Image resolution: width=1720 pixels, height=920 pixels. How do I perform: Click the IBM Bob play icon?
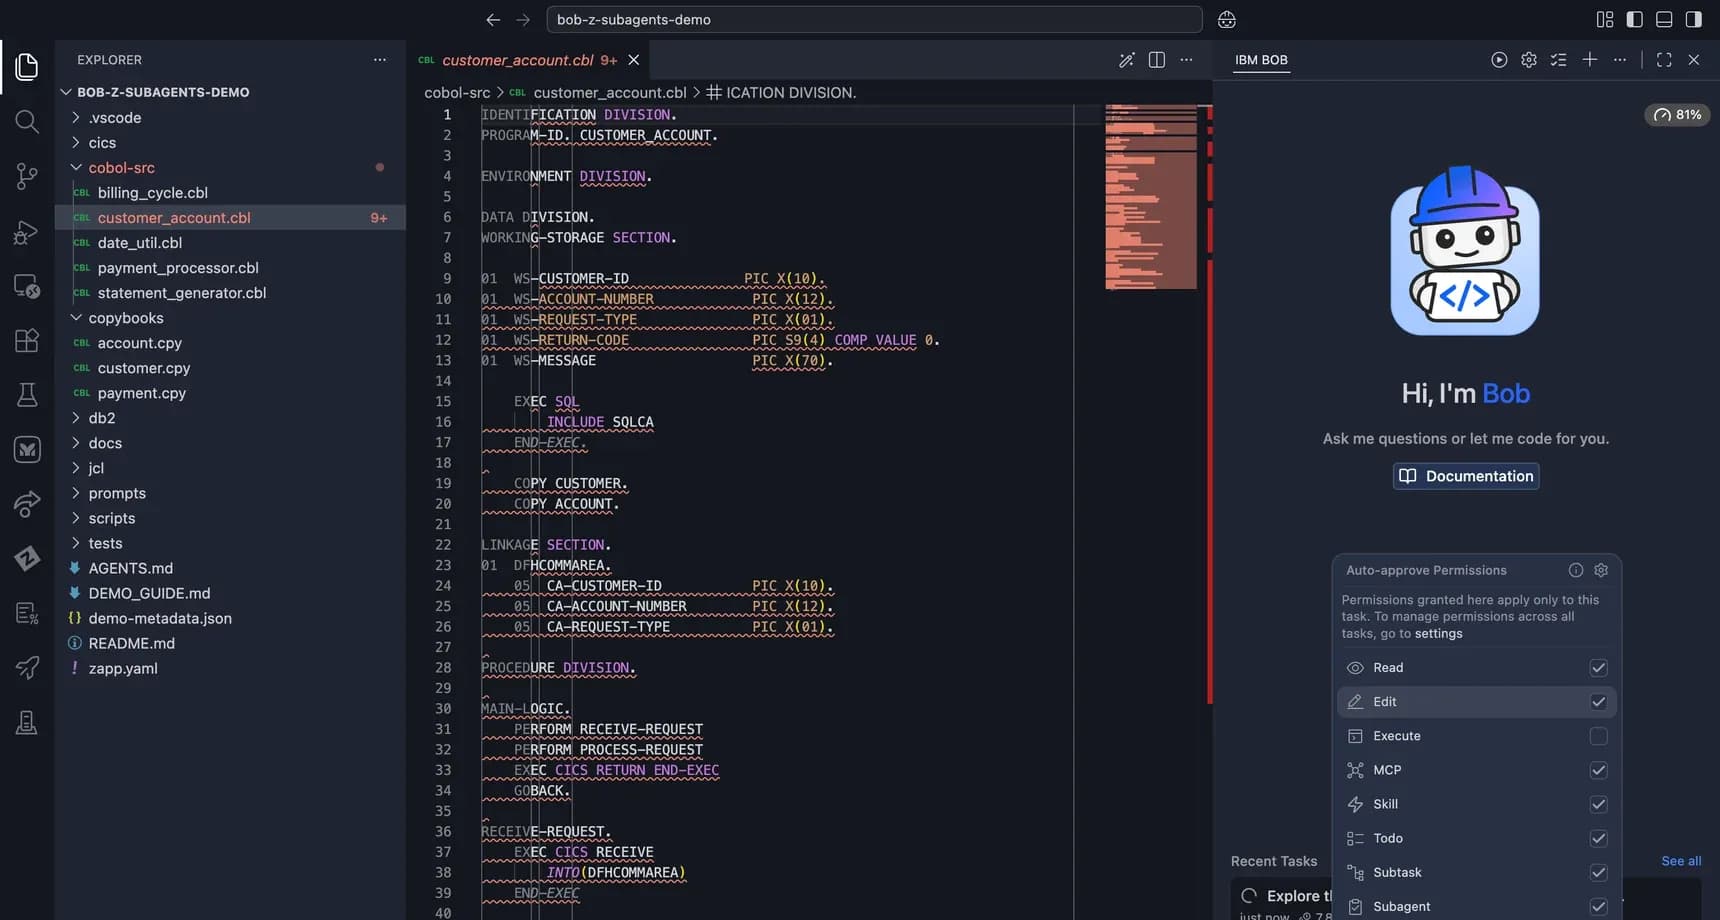[1499, 60]
